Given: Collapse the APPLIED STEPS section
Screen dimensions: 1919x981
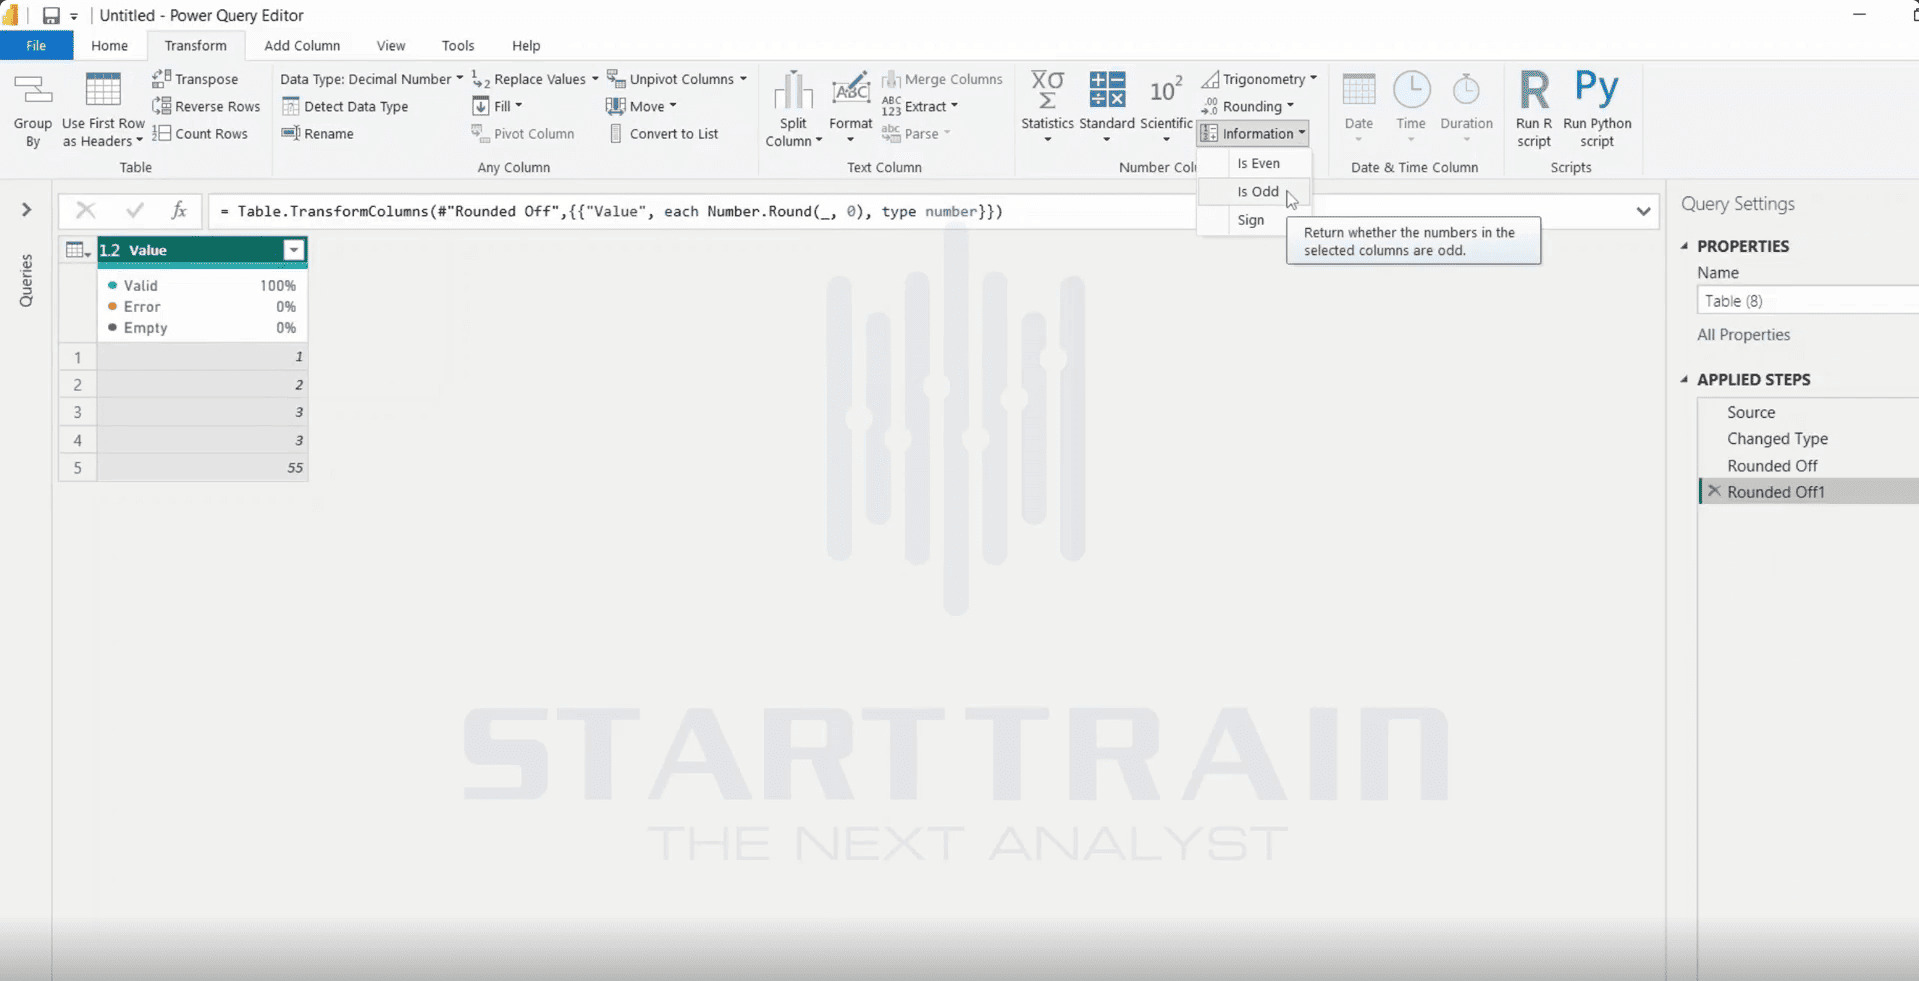Looking at the screenshot, I should pyautogui.click(x=1684, y=380).
